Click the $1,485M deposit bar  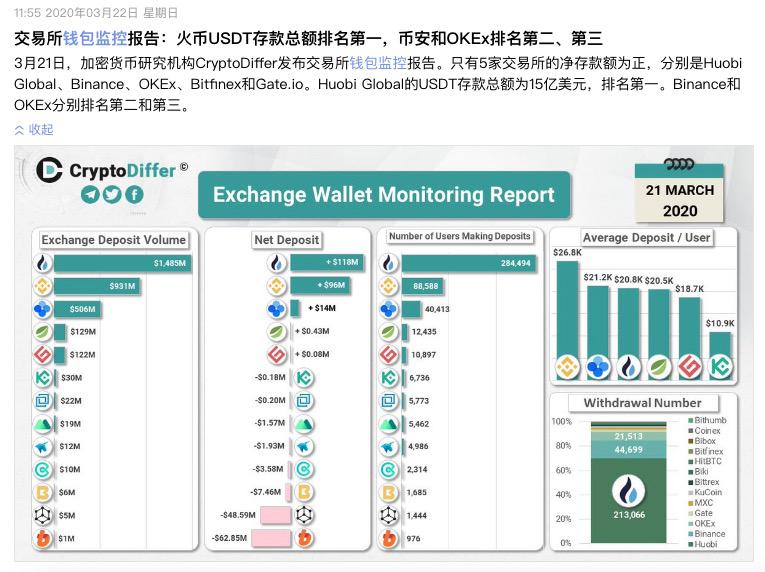pos(123,263)
